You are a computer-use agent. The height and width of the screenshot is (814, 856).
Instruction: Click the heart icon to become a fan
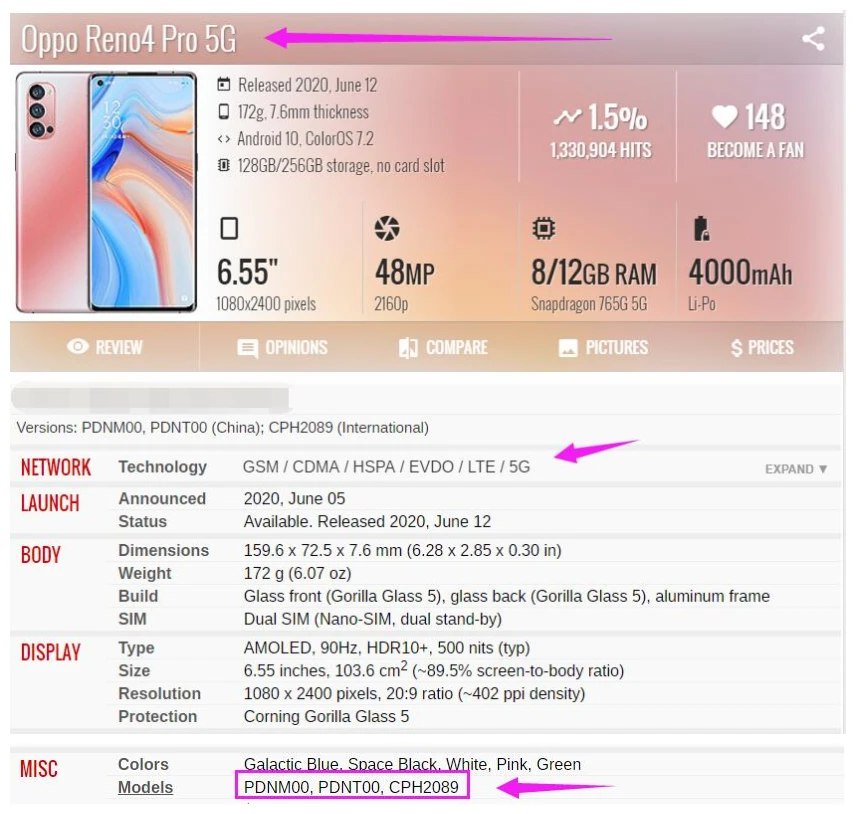pos(725,116)
